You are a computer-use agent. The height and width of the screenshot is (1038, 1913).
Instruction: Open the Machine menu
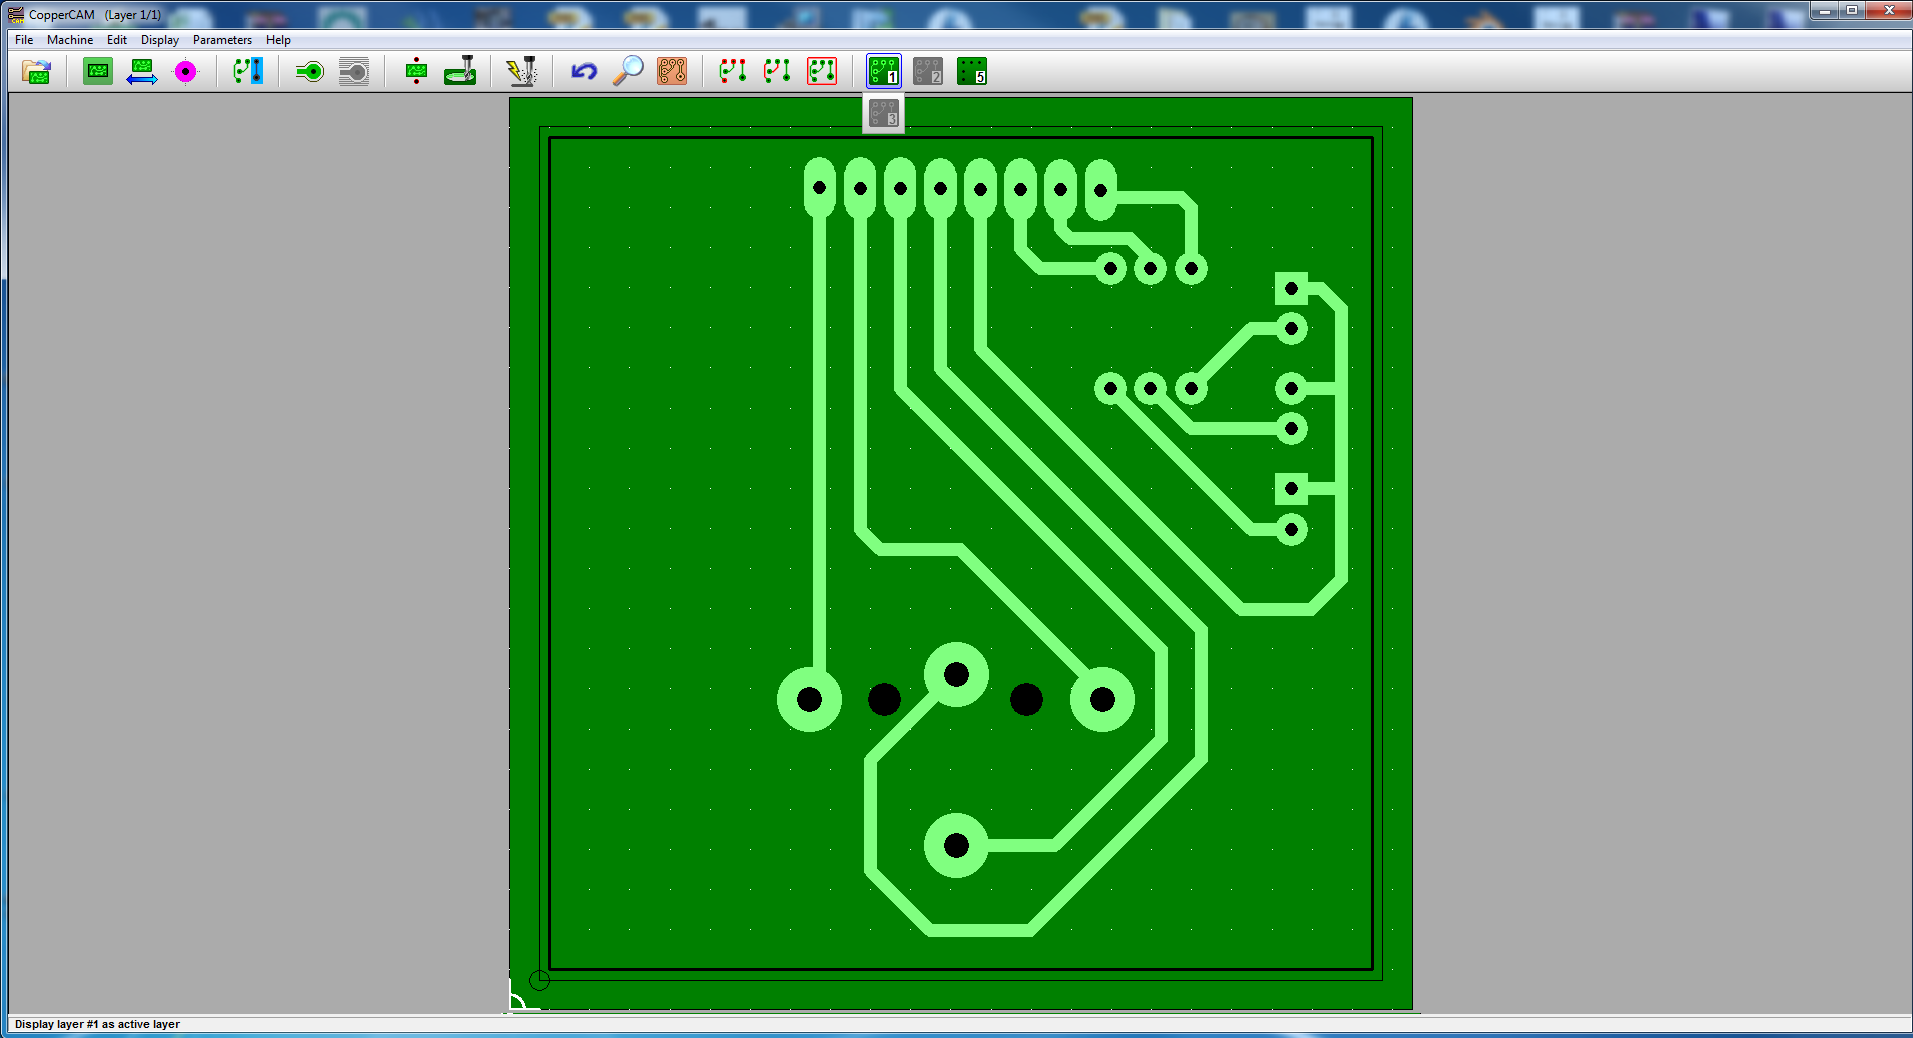70,40
